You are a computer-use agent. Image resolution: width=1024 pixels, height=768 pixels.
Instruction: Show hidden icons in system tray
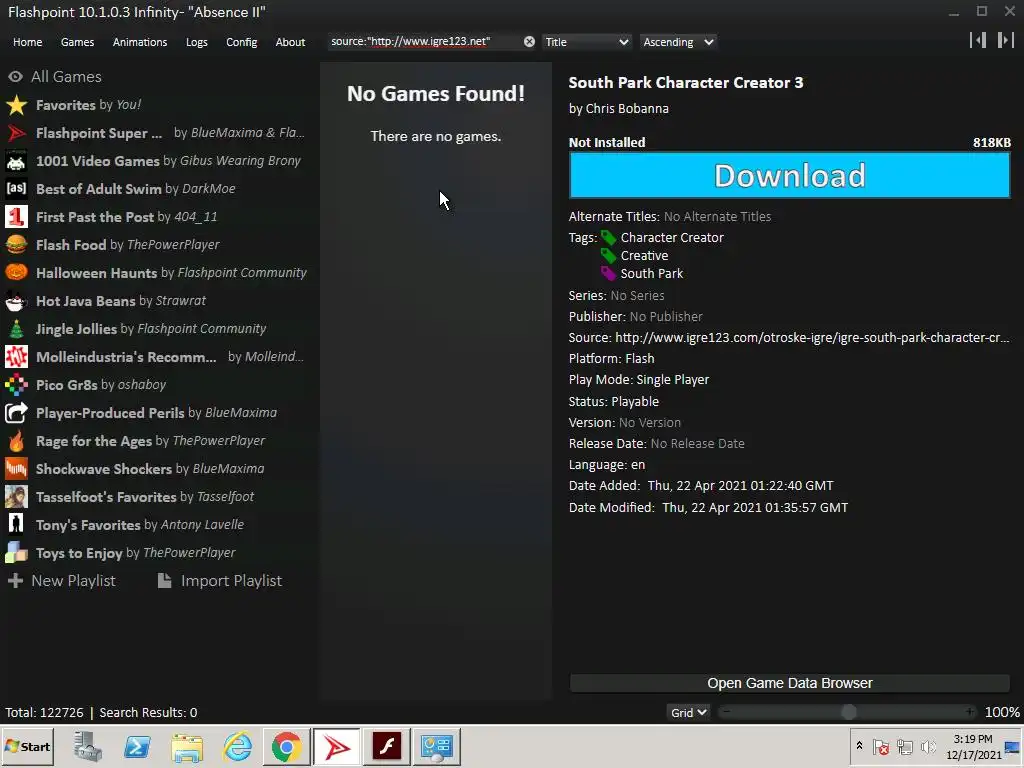[859, 746]
